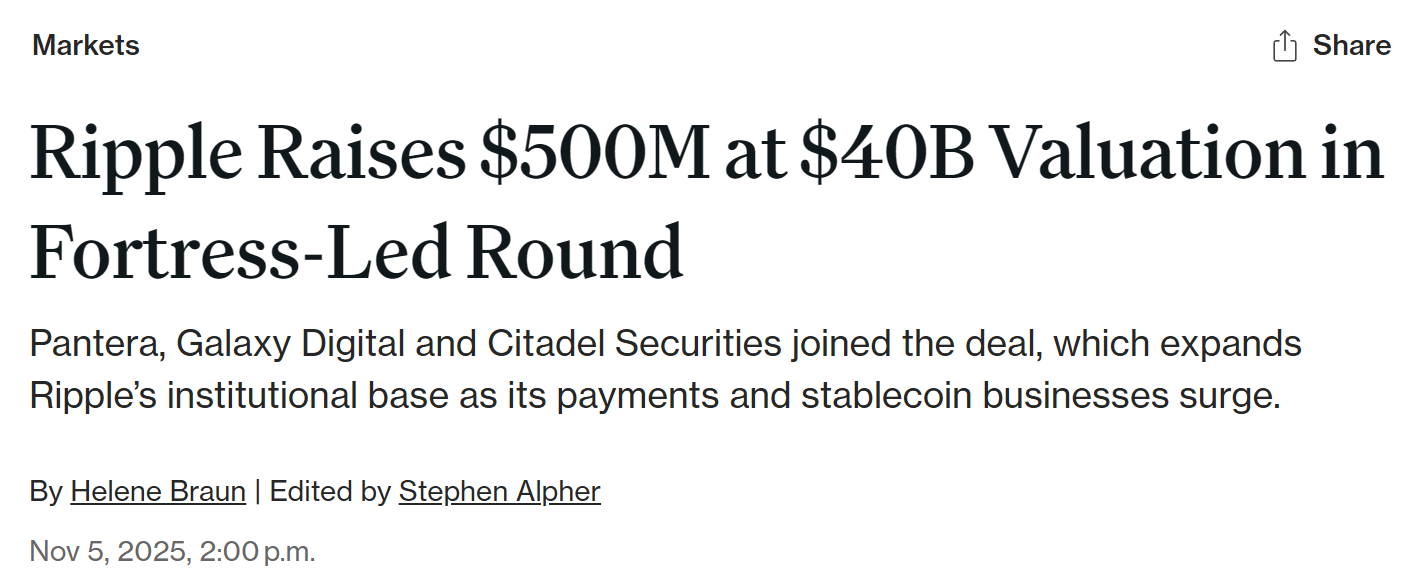
Task: Open author Helene Braun's profile link
Action: point(158,491)
